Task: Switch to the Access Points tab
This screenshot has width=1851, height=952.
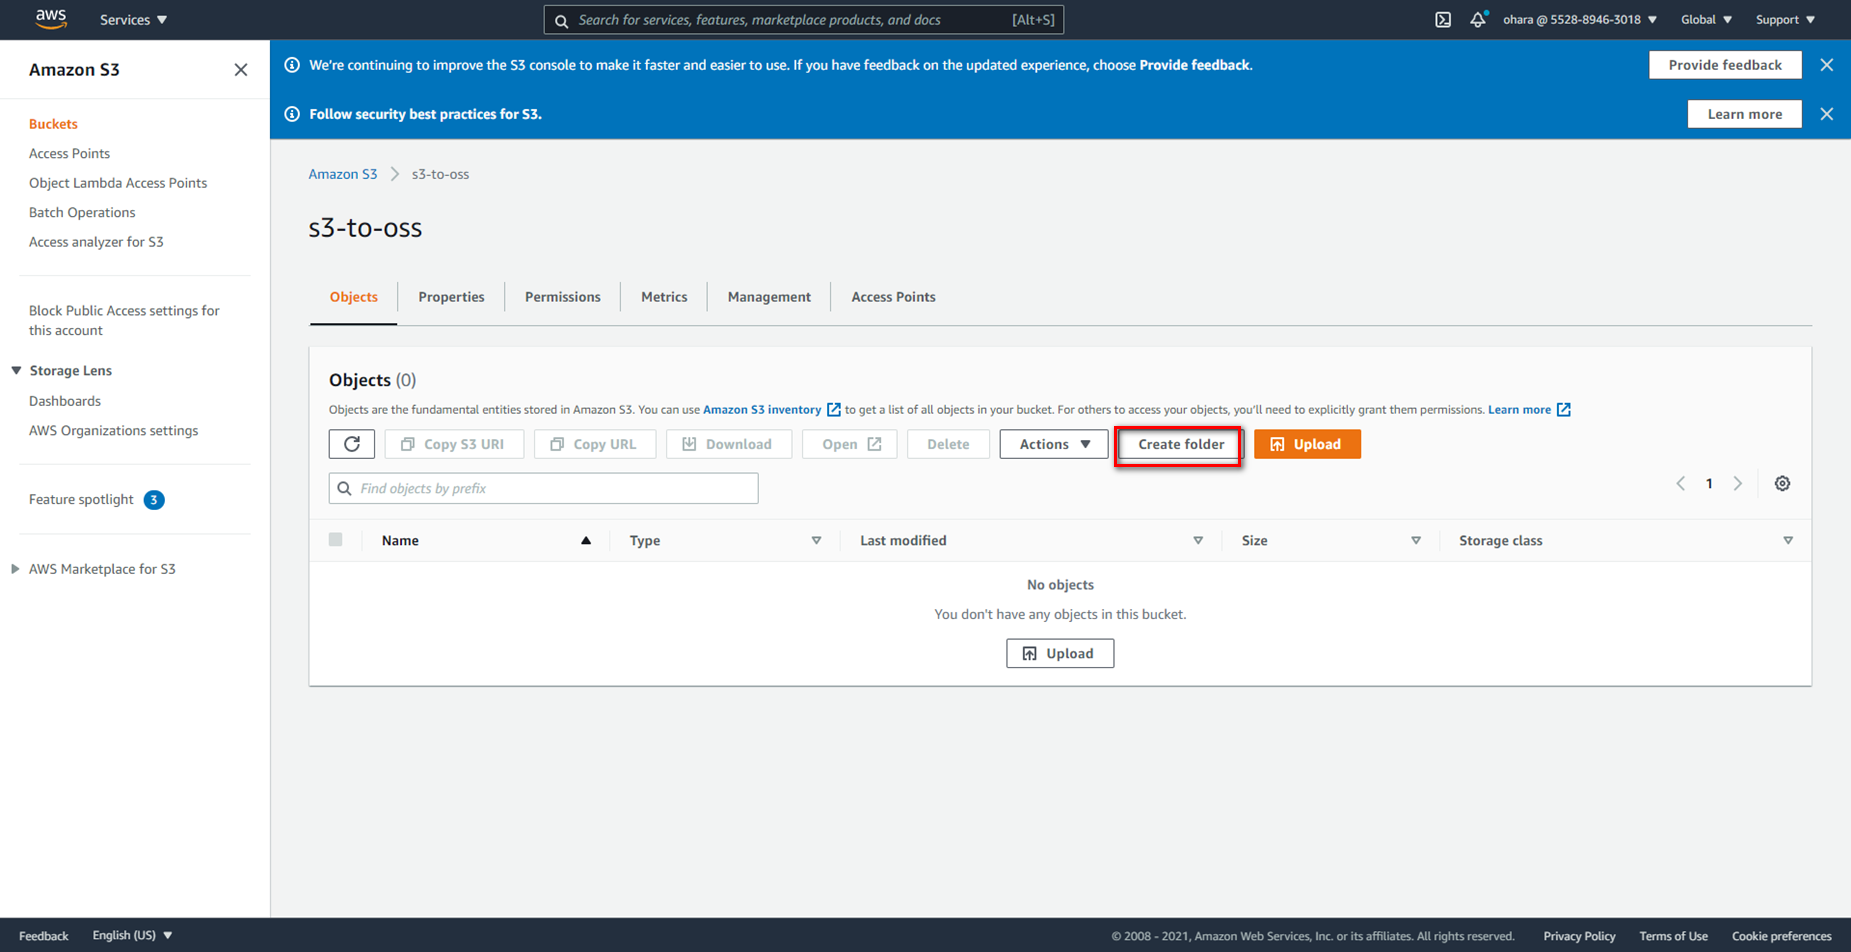Action: click(893, 297)
